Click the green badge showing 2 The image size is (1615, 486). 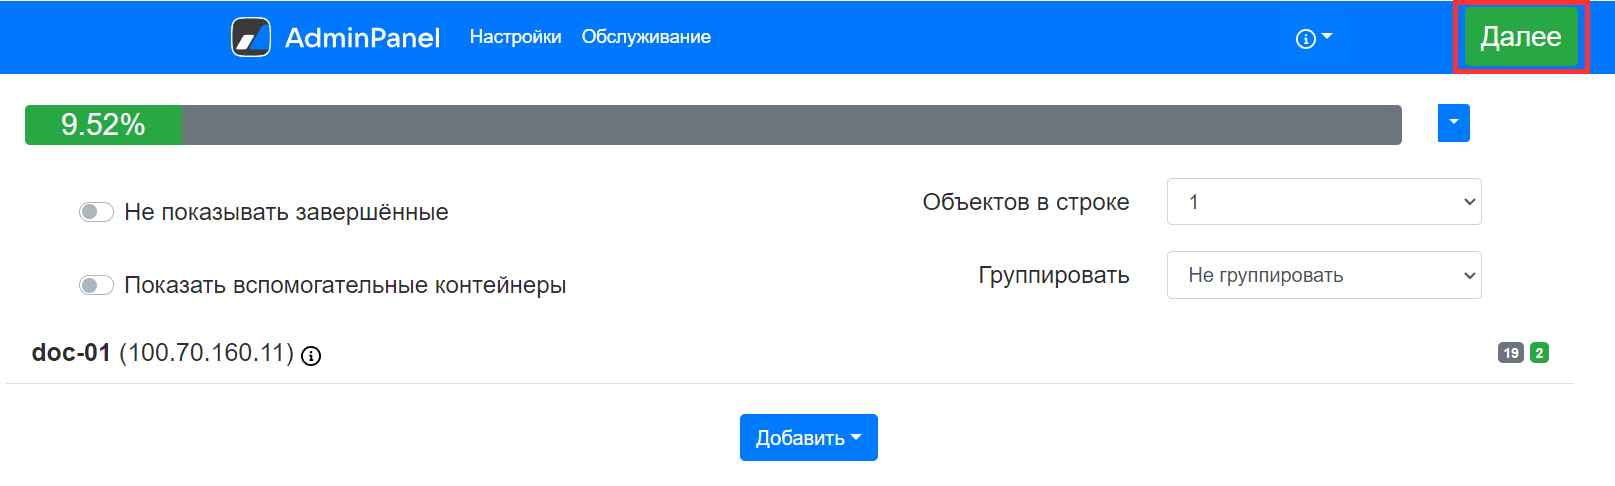(x=1539, y=353)
